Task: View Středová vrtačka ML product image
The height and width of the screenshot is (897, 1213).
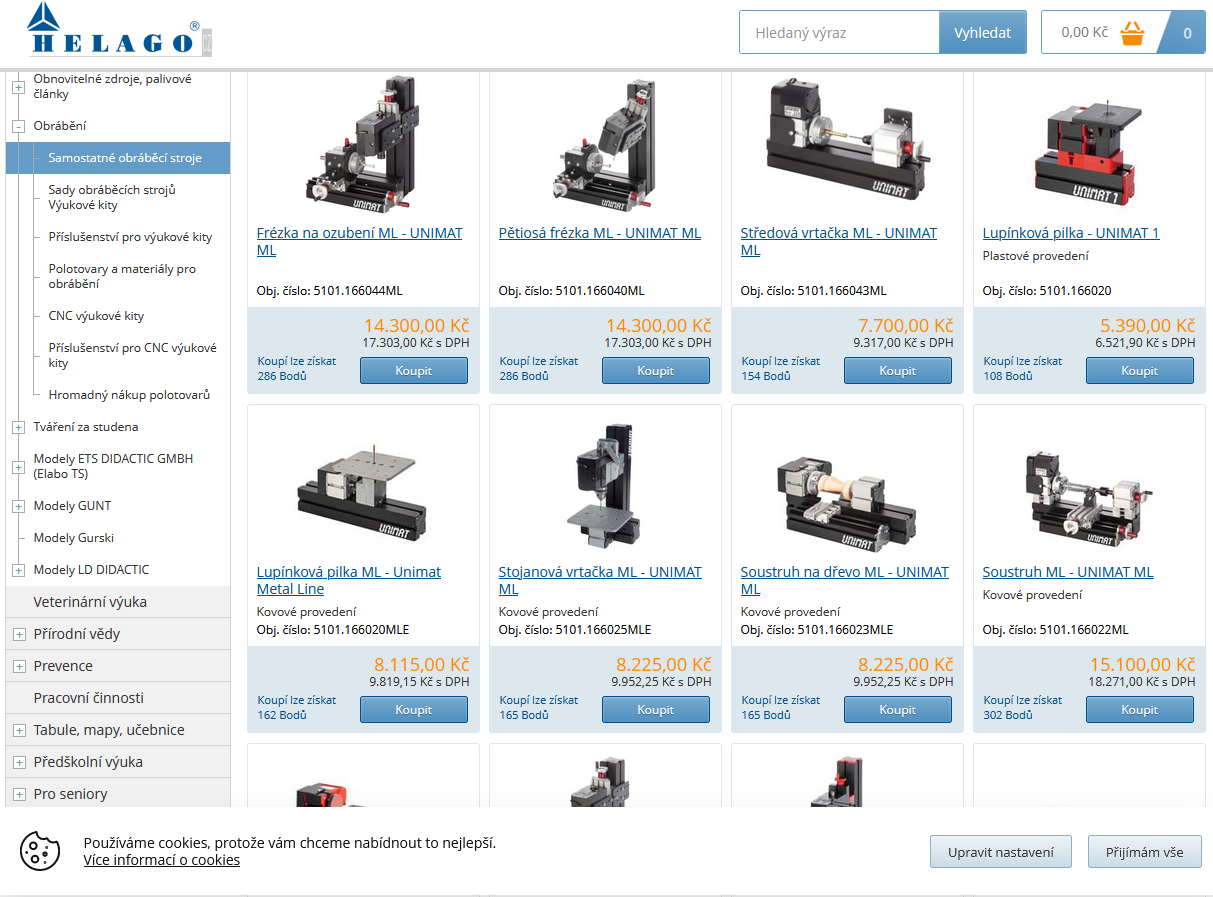Action: click(847, 140)
